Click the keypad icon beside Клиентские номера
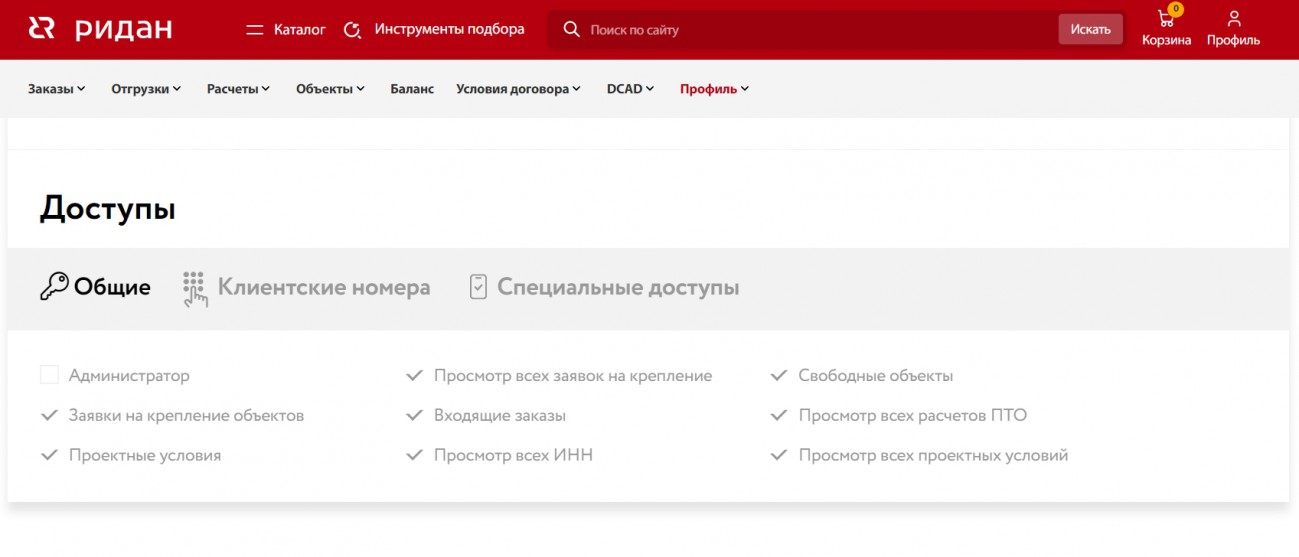 pyautogui.click(x=195, y=288)
